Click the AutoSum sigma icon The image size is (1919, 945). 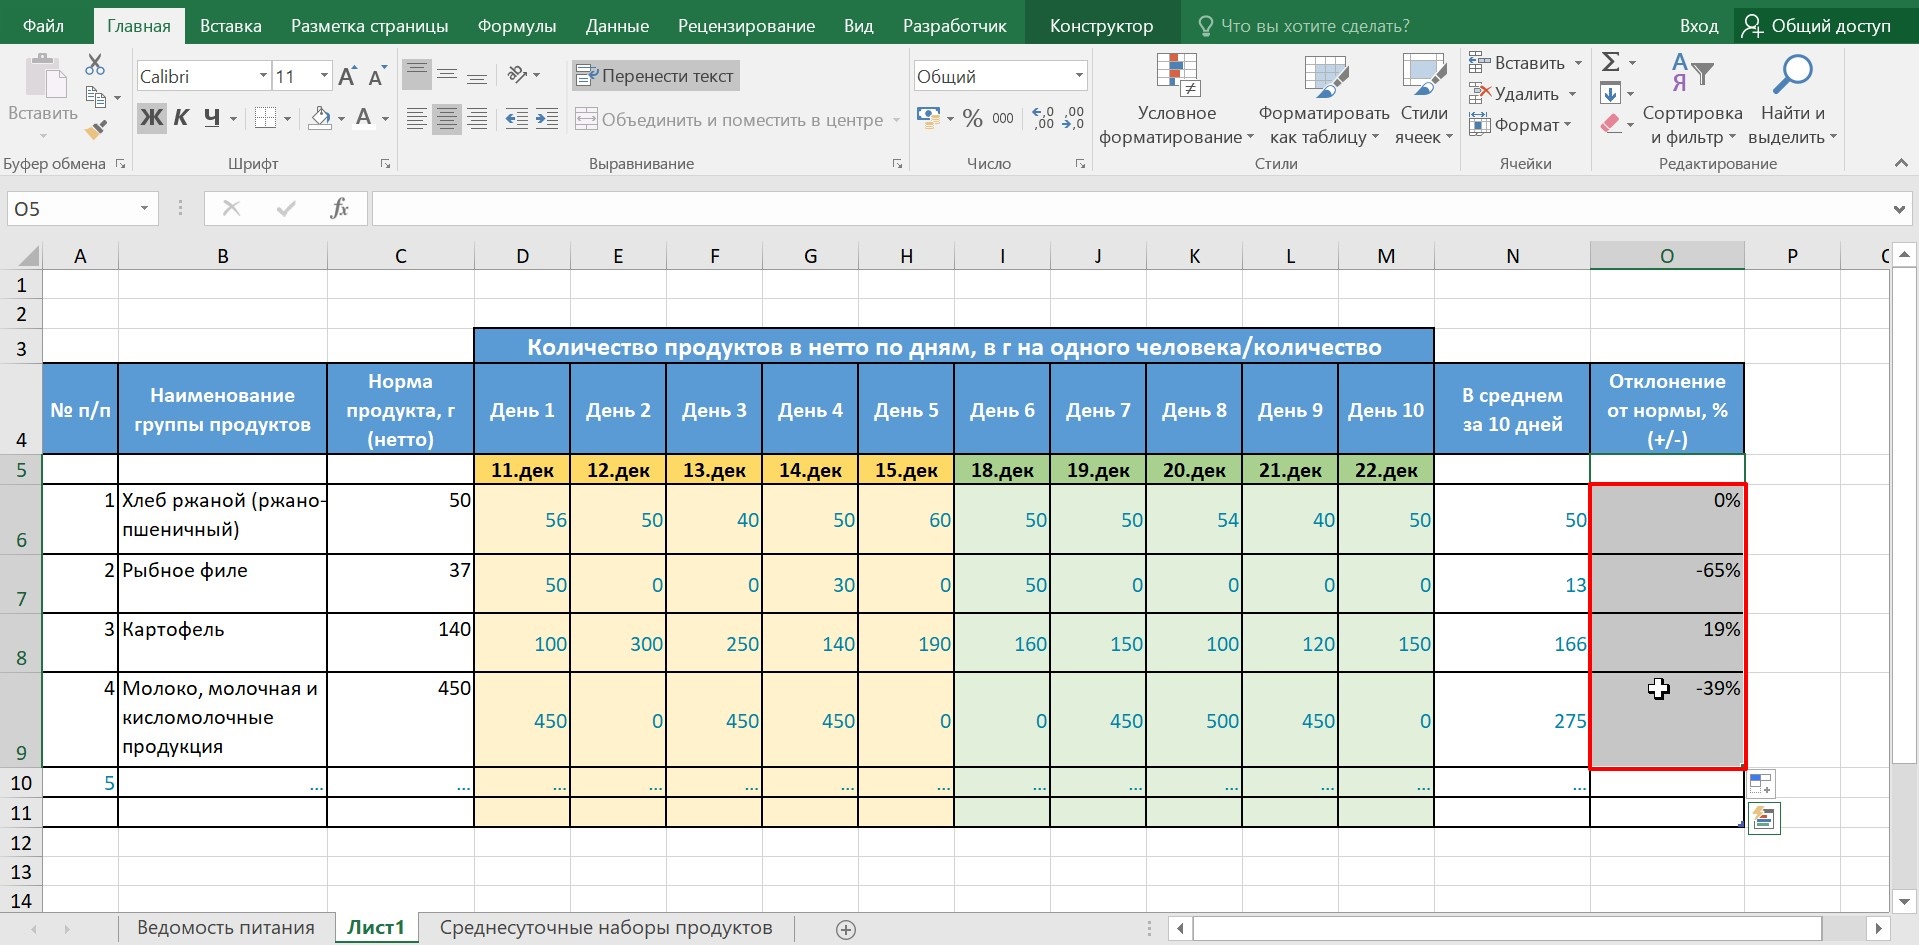click(x=1610, y=62)
